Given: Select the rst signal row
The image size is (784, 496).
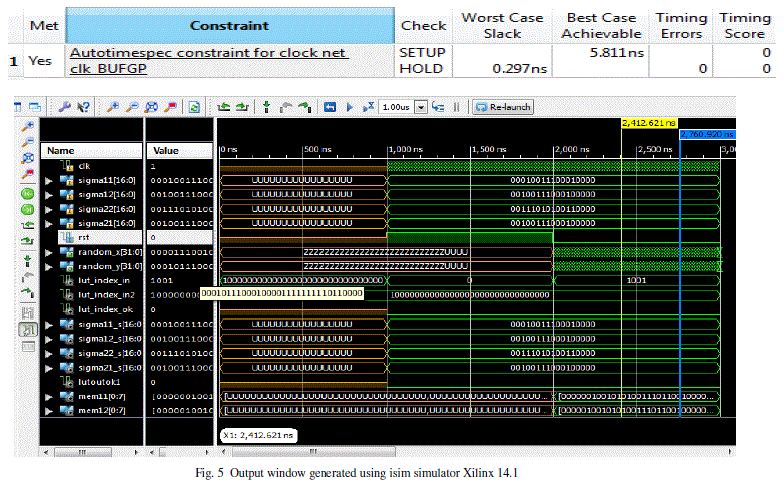Looking at the screenshot, I should tap(91, 237).
